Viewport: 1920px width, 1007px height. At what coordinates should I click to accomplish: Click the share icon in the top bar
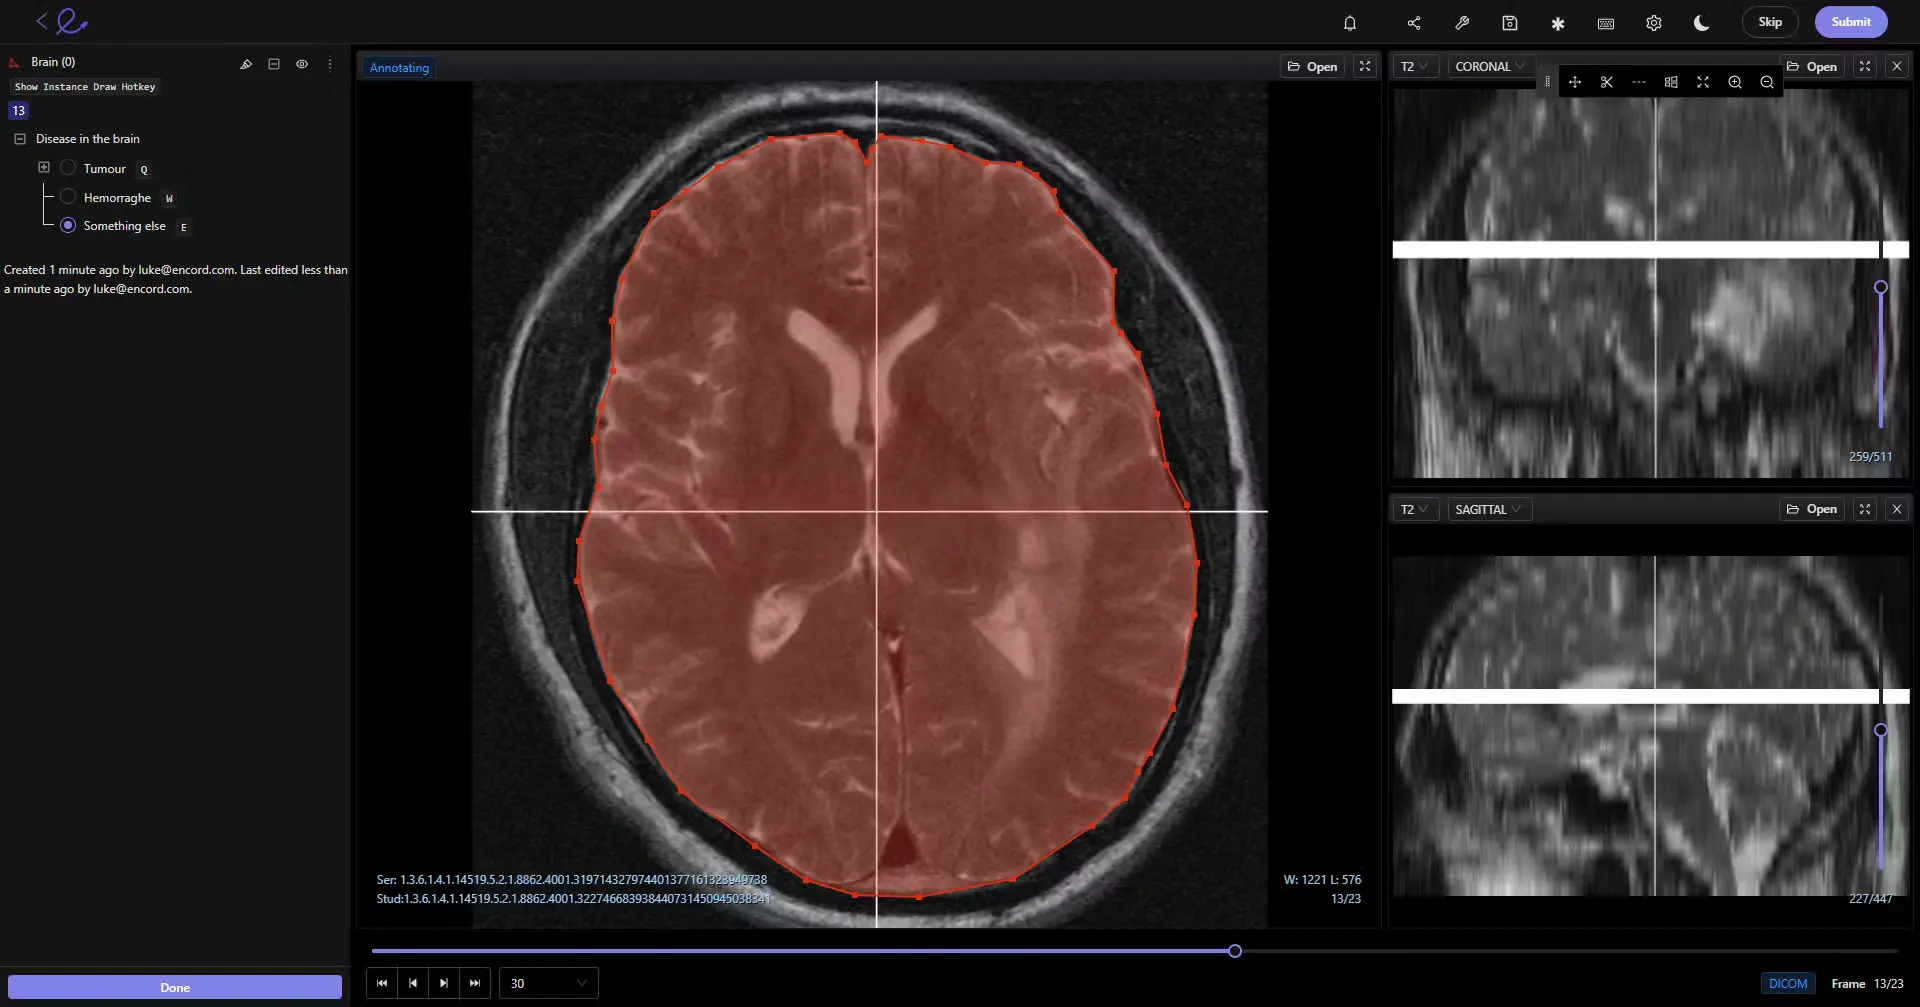(x=1414, y=22)
